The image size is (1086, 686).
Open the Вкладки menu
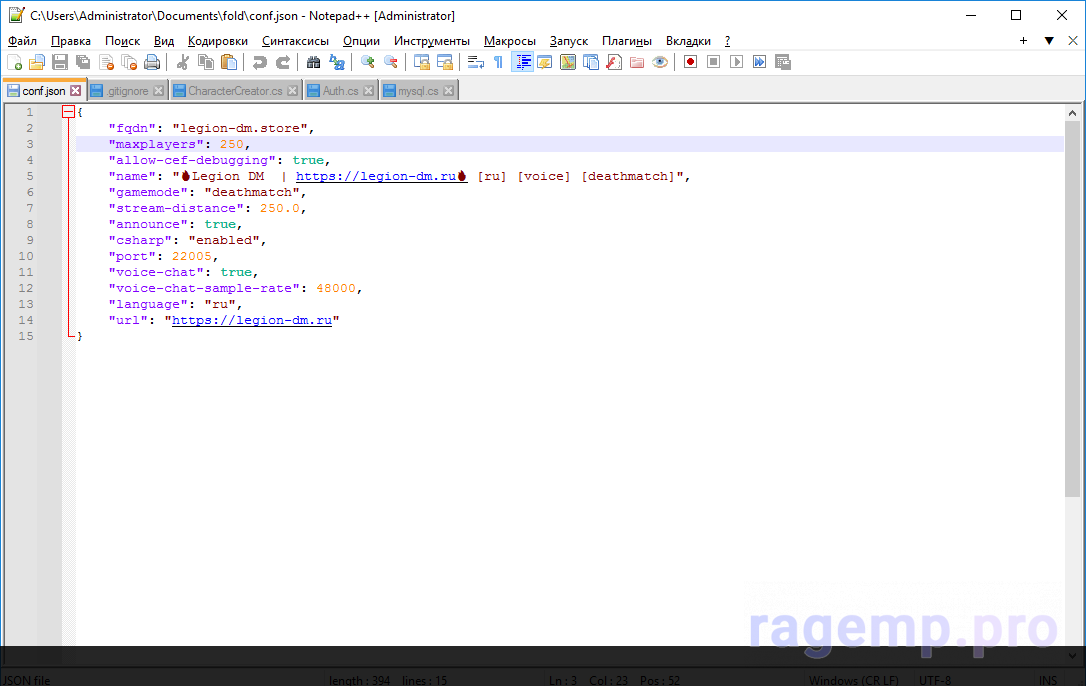tap(688, 41)
